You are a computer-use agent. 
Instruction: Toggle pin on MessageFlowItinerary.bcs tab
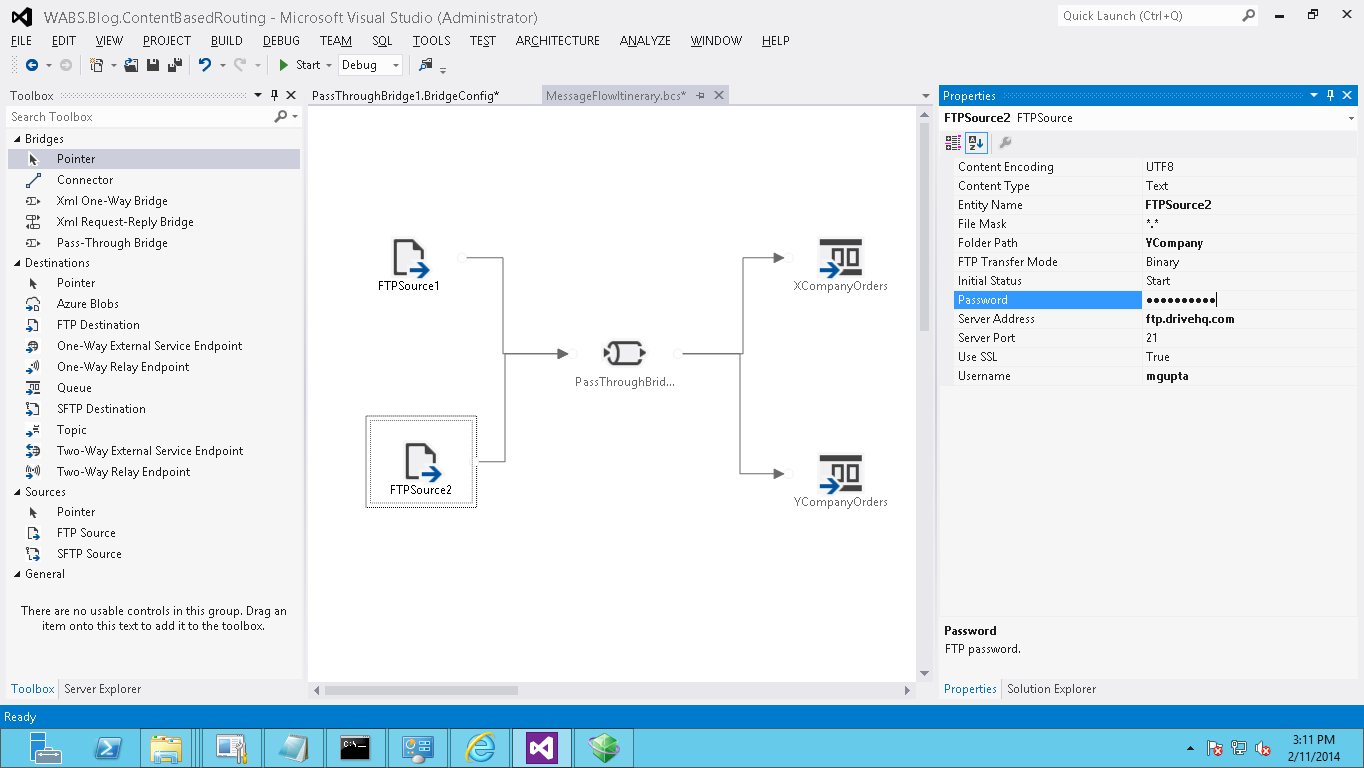[x=701, y=96]
